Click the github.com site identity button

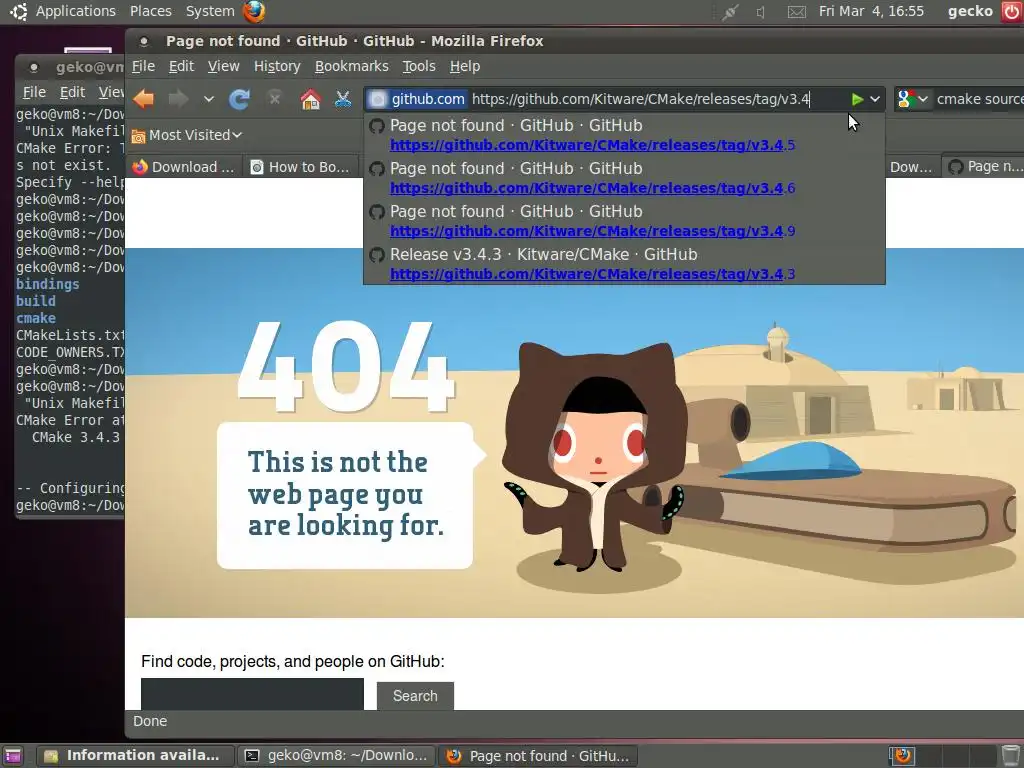tap(417, 99)
